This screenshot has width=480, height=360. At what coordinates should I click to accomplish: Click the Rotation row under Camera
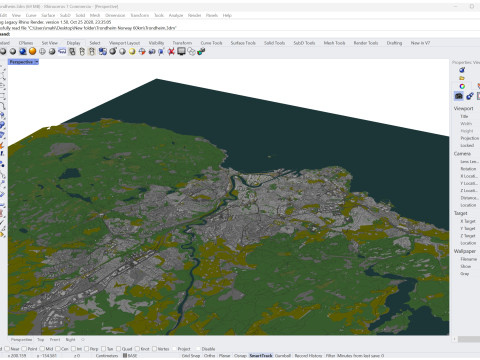(x=468, y=169)
